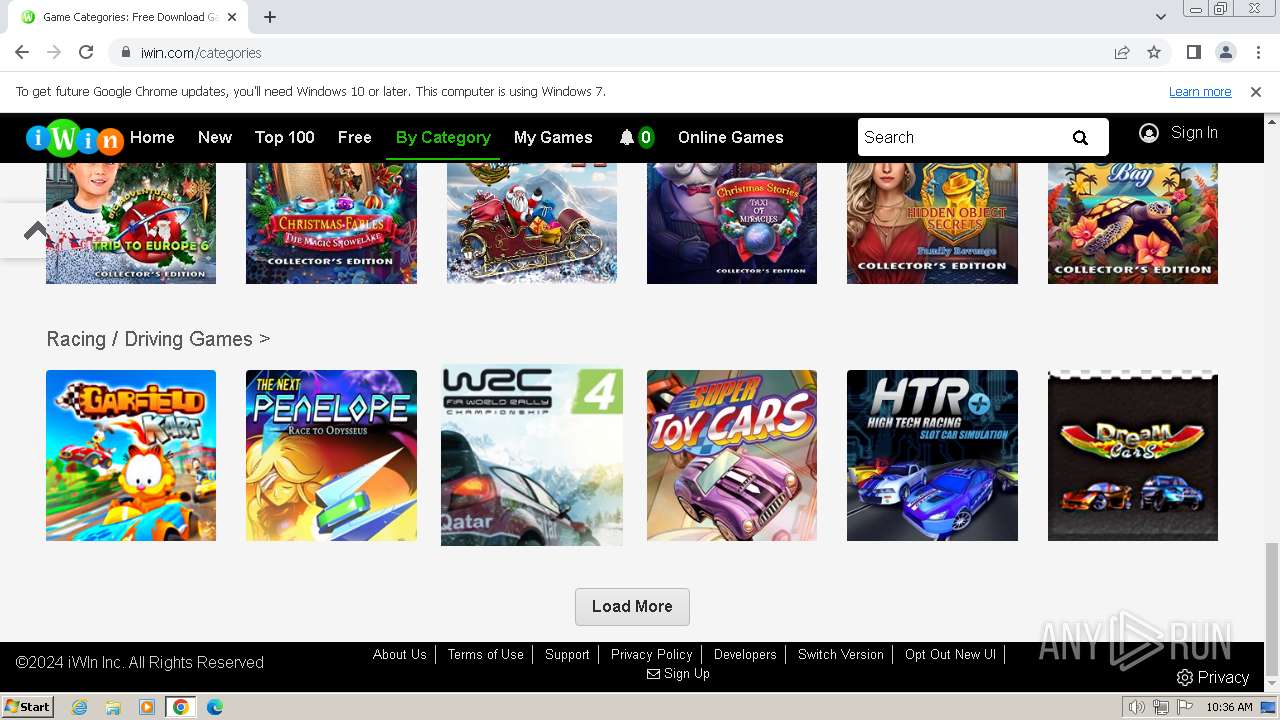Image resolution: width=1280 pixels, height=720 pixels.
Task: Open the Super Toy Cars thumbnail
Action: (x=732, y=455)
